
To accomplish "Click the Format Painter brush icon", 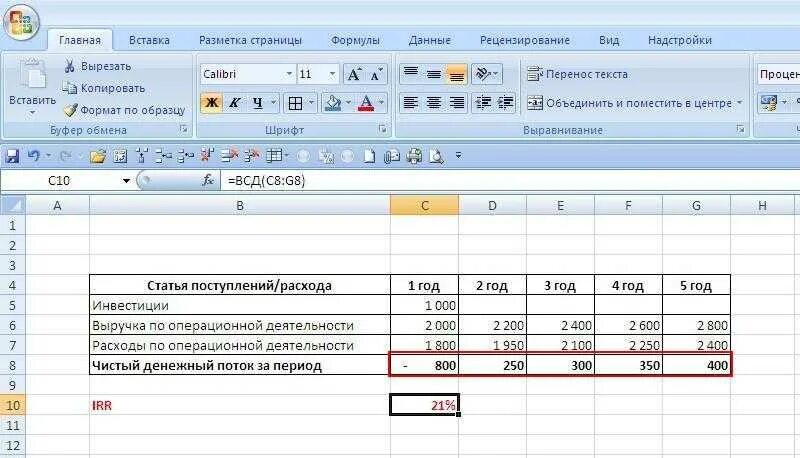I will tap(70, 110).
